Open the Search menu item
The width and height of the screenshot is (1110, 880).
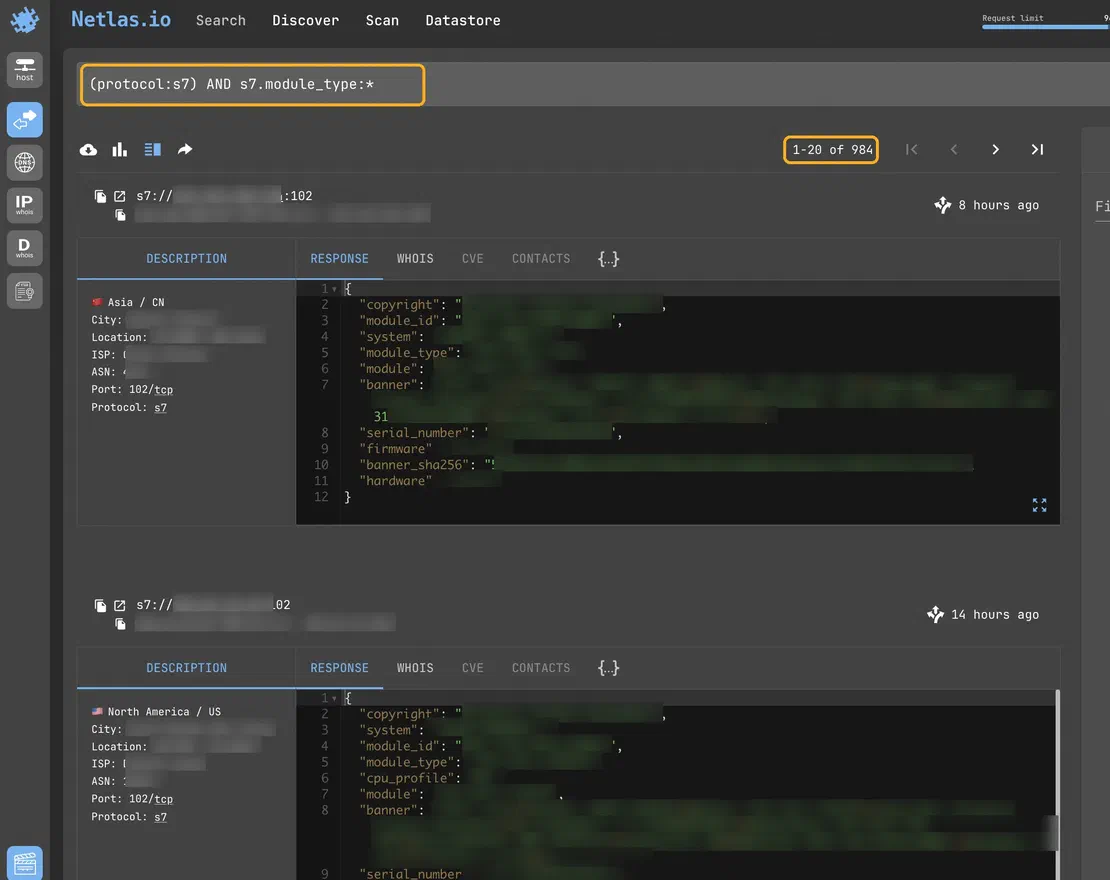(x=221, y=21)
